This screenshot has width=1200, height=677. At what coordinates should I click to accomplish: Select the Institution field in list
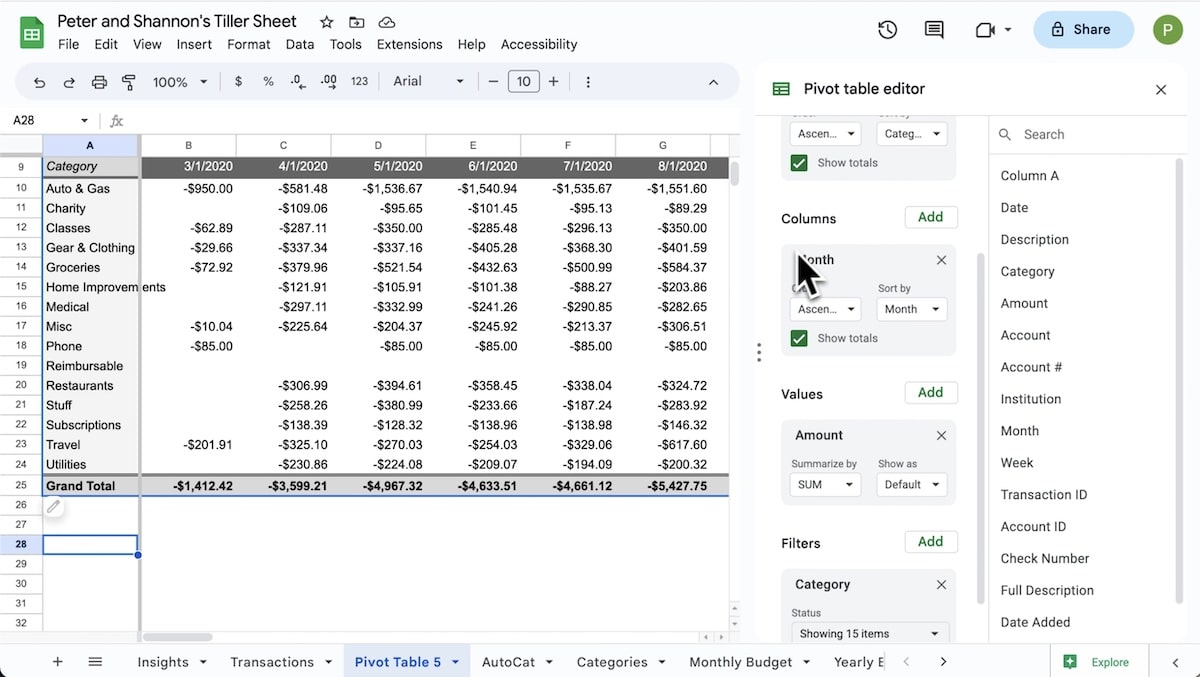(1031, 399)
